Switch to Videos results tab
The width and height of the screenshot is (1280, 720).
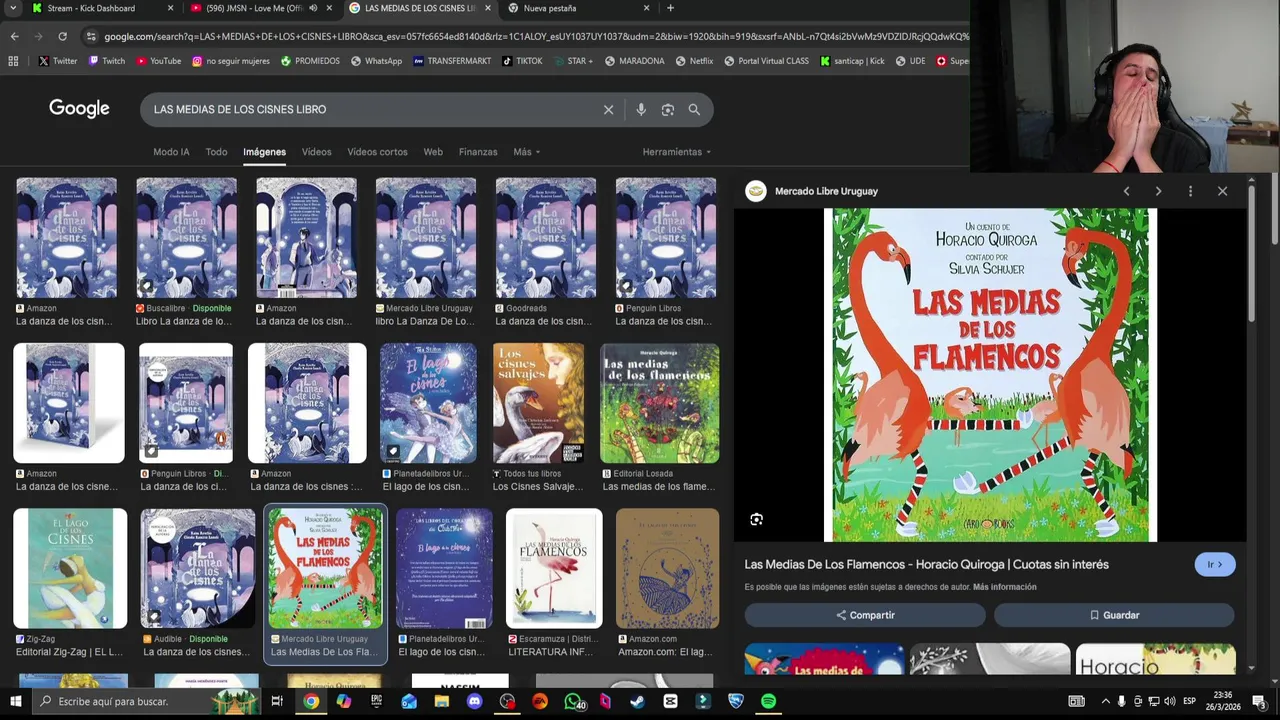(316, 152)
